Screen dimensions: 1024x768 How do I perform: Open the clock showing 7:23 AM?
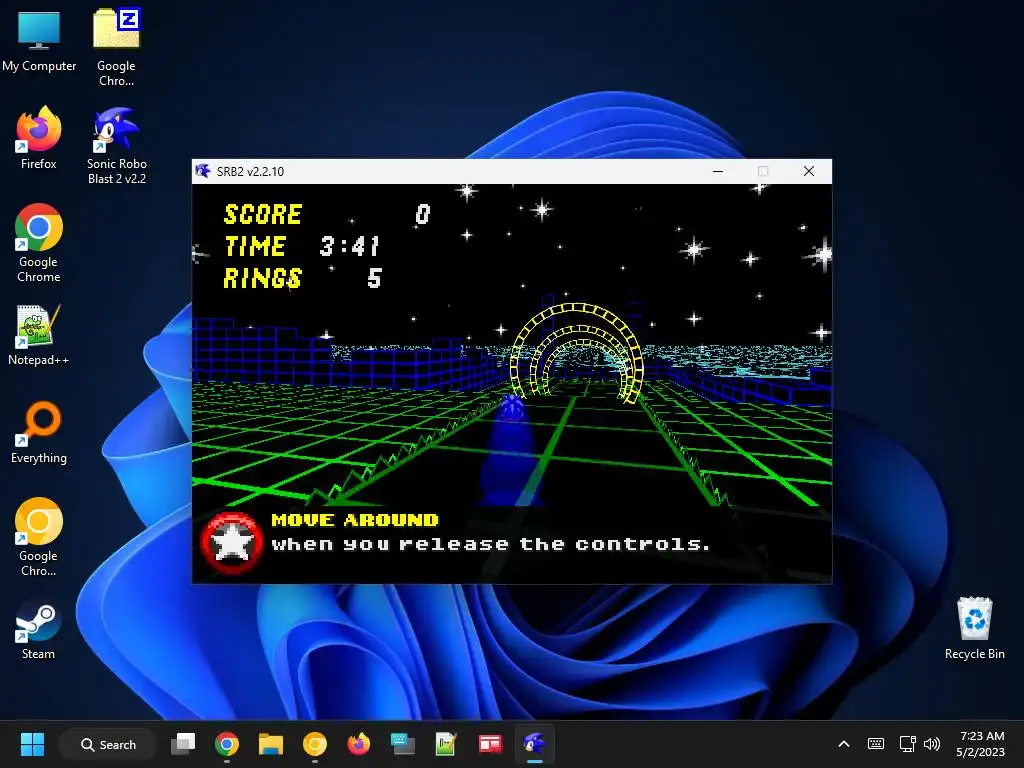[981, 744]
